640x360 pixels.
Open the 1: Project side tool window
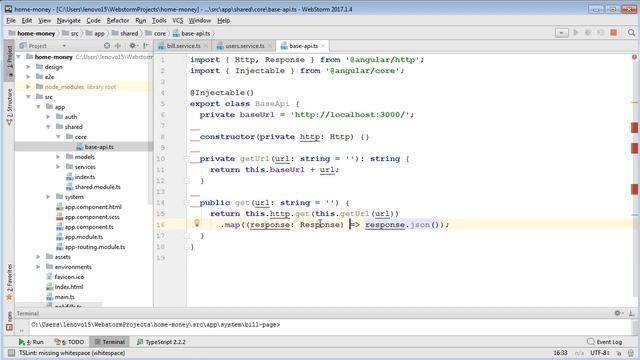9,62
